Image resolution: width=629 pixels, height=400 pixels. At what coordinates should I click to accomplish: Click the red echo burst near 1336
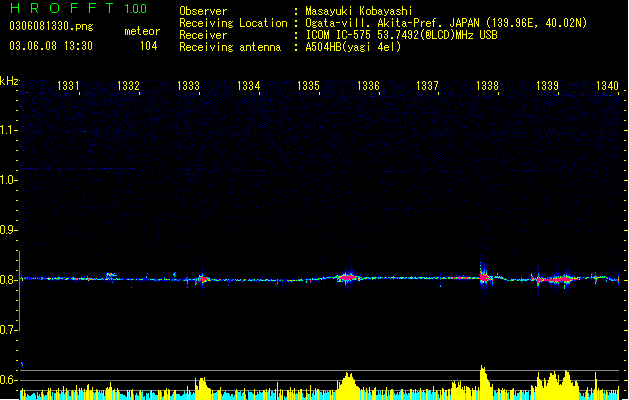coord(347,277)
